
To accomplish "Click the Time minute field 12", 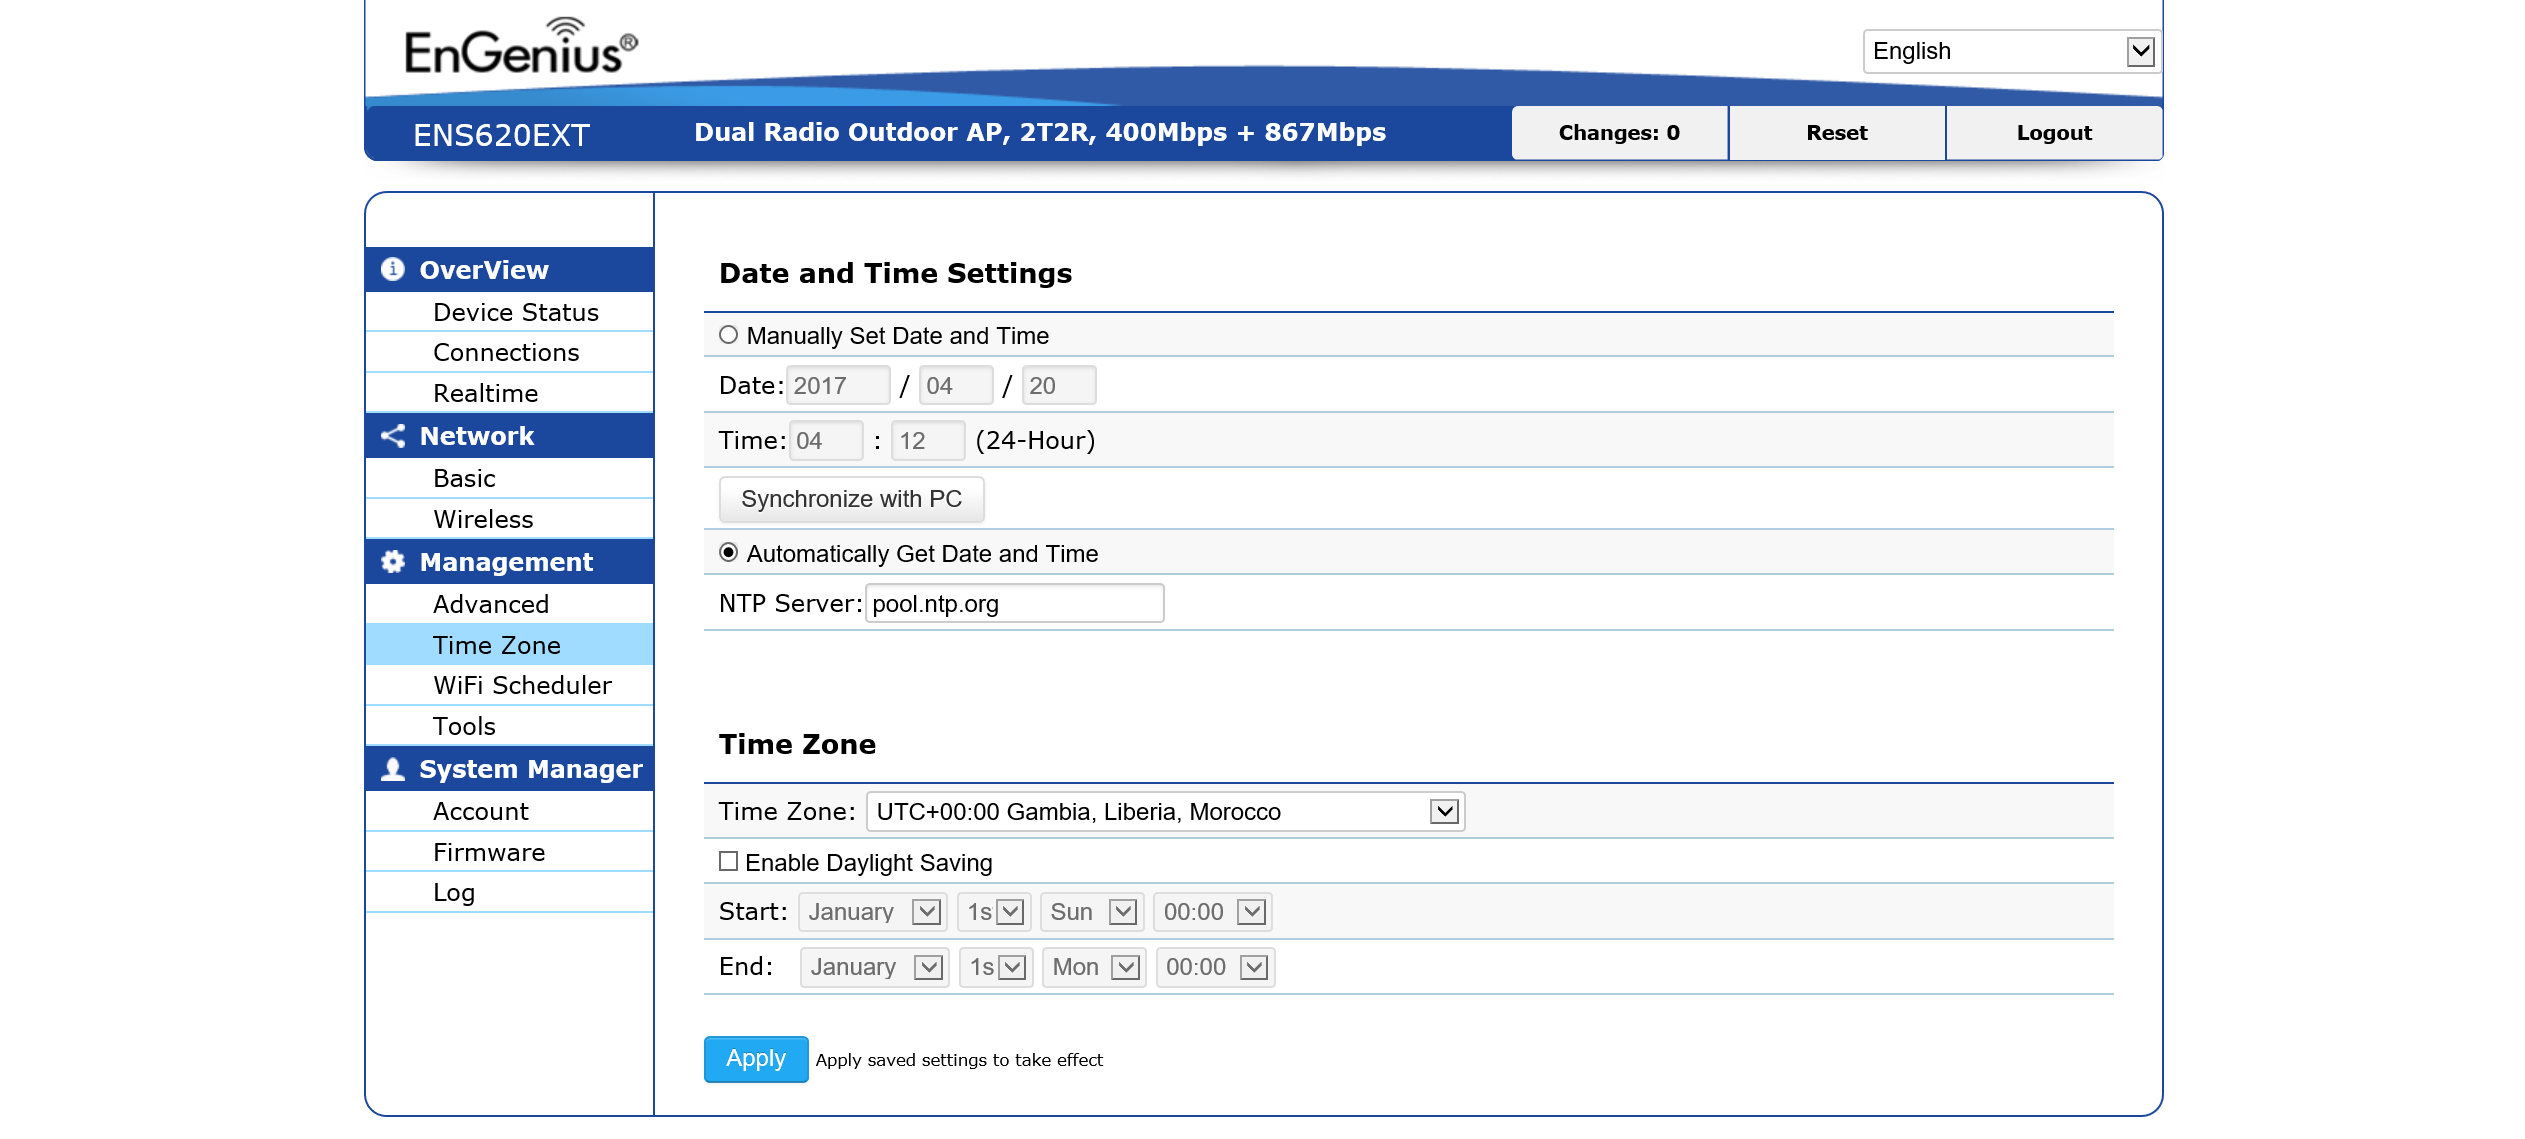I will click(x=928, y=440).
